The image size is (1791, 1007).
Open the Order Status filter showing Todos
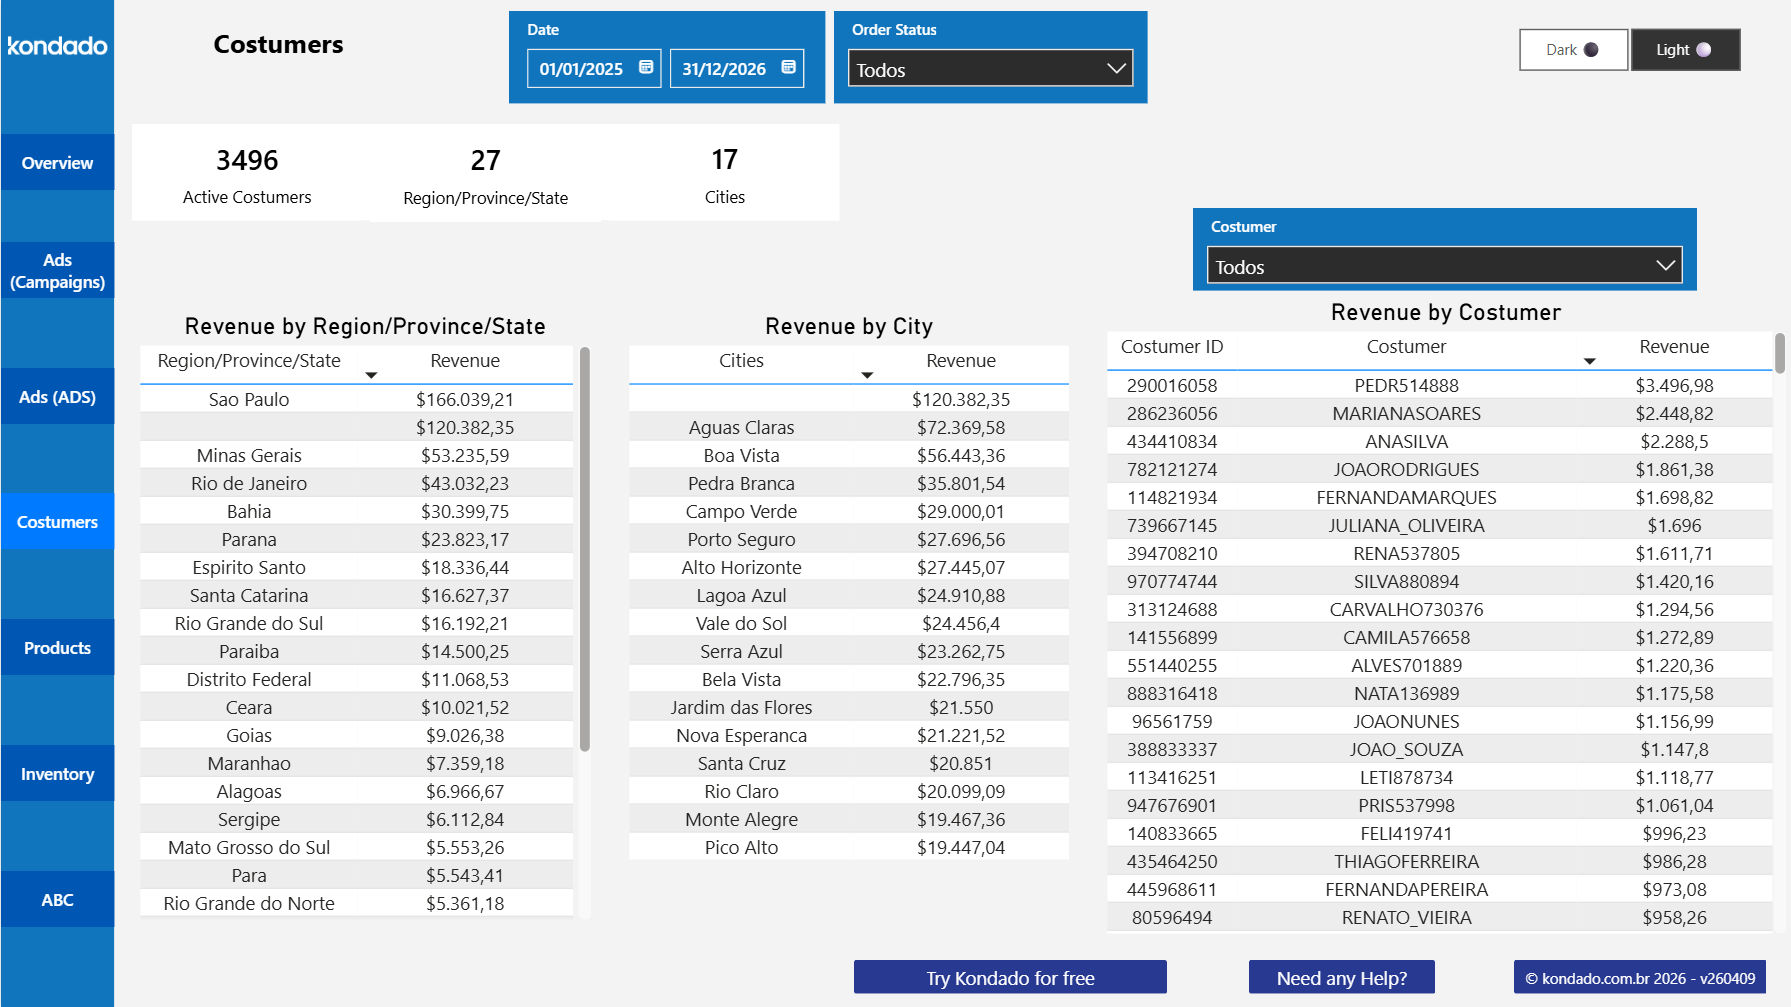[989, 68]
